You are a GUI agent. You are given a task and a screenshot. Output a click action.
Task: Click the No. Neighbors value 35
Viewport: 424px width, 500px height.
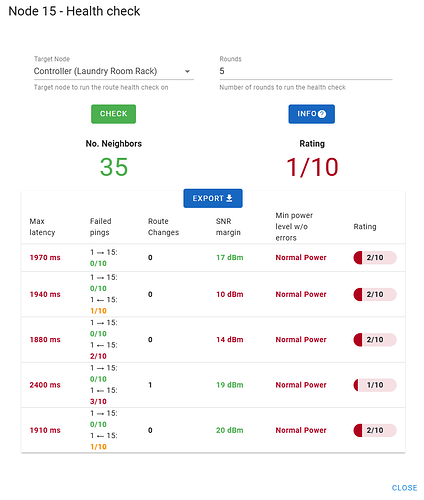click(x=114, y=167)
